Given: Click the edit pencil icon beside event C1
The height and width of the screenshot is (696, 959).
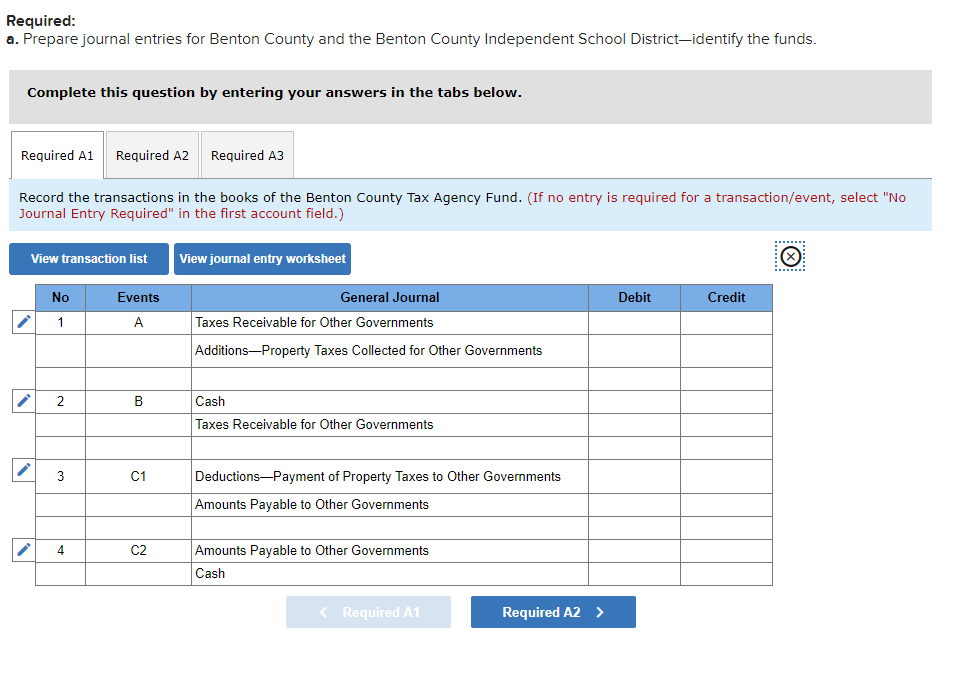Looking at the screenshot, I should (x=22, y=470).
